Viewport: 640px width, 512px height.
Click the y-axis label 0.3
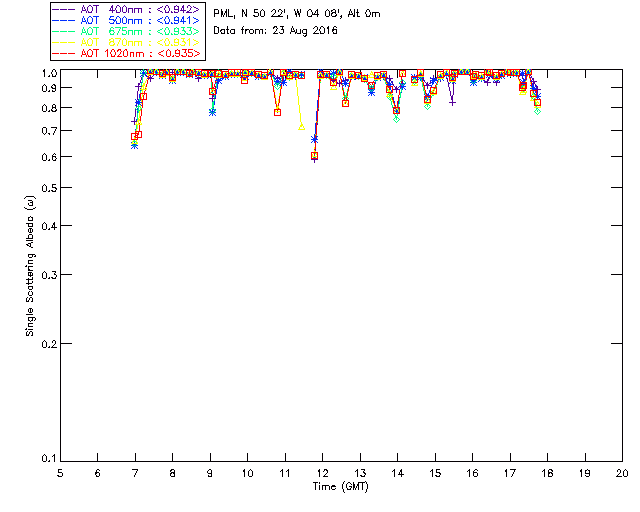(x=49, y=275)
